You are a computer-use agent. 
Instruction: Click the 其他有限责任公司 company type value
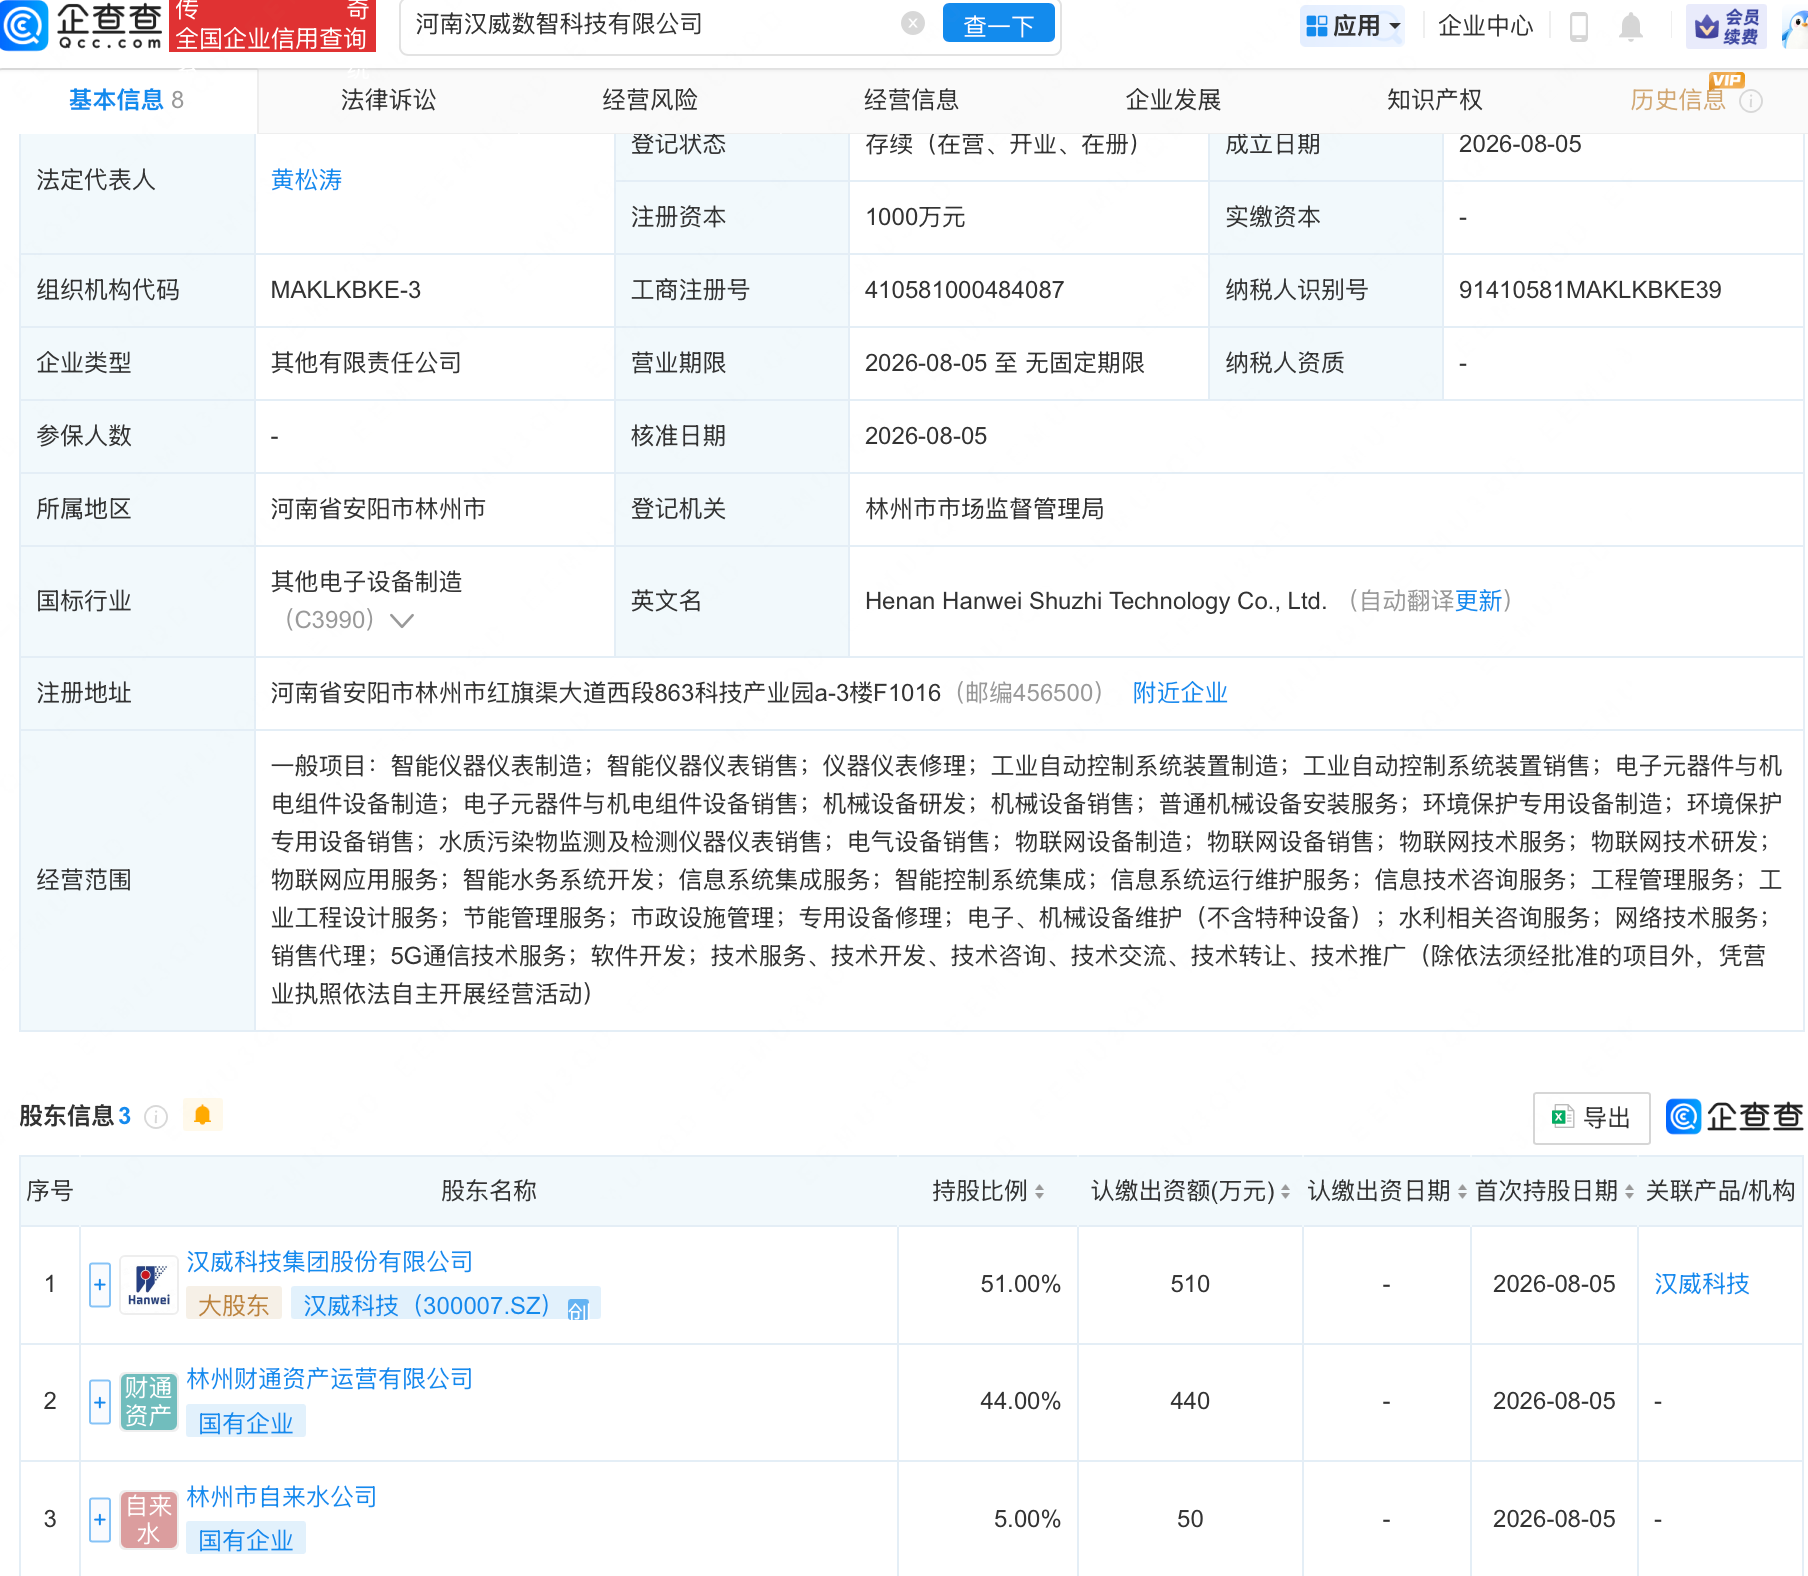[x=366, y=363]
